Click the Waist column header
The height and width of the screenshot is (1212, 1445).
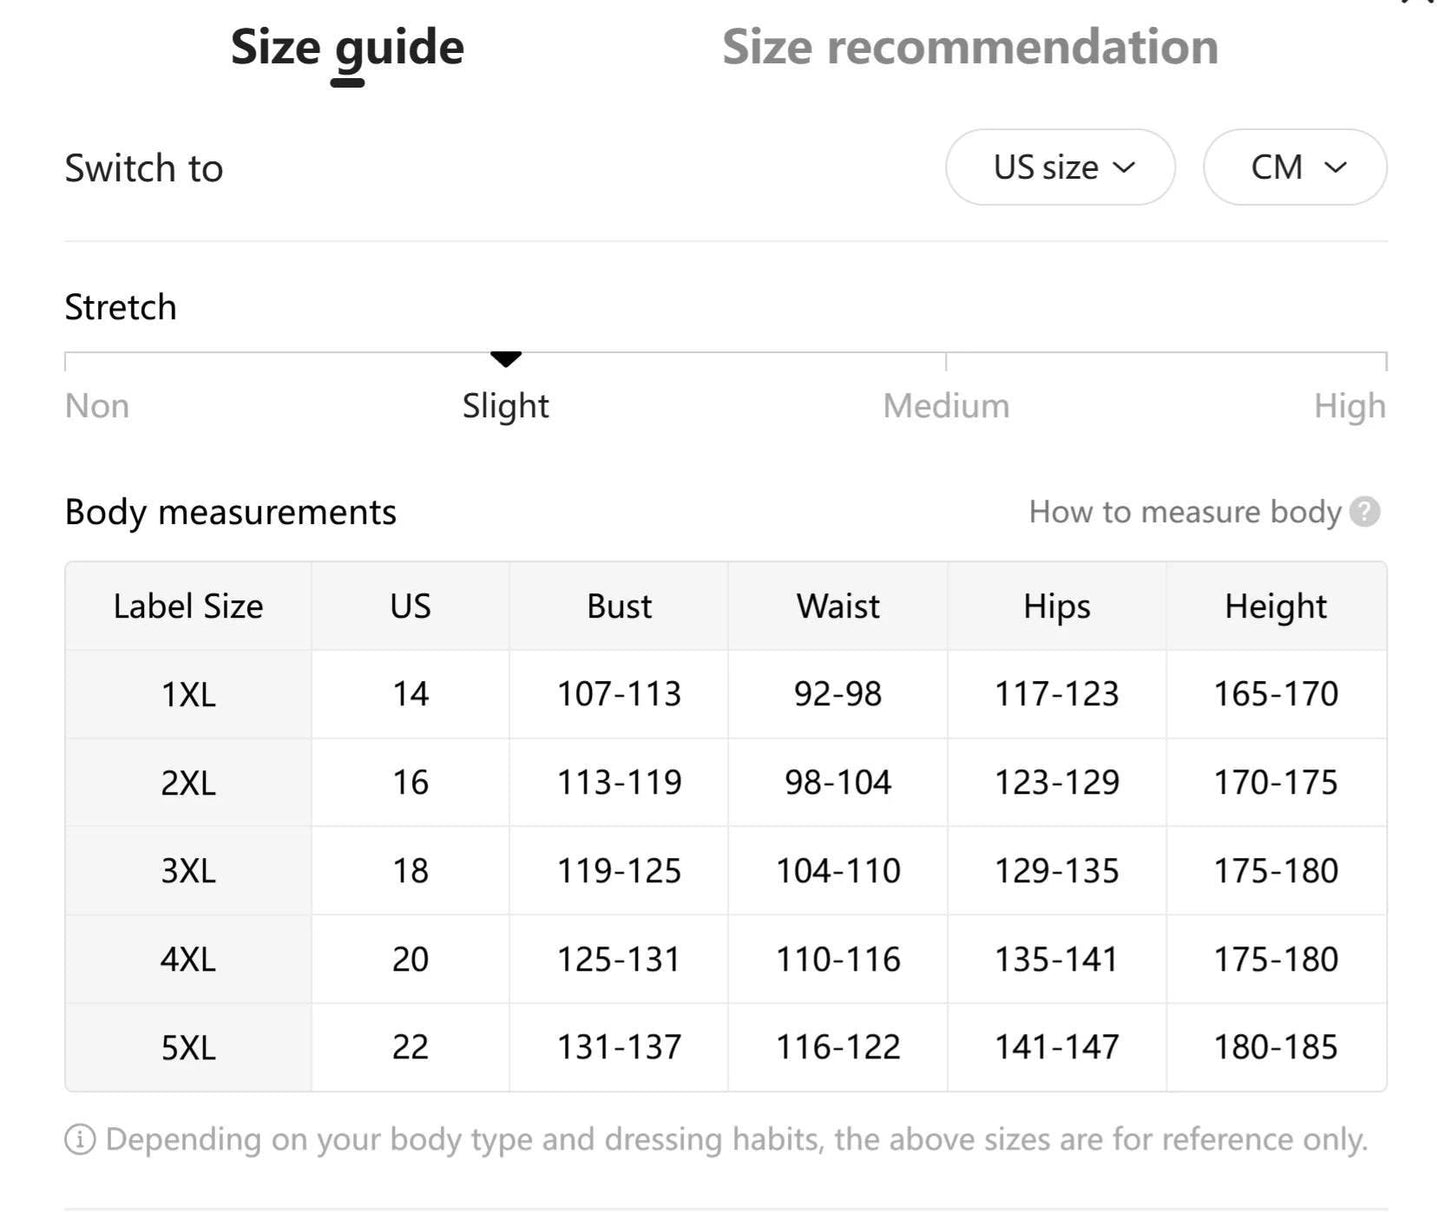(x=838, y=606)
